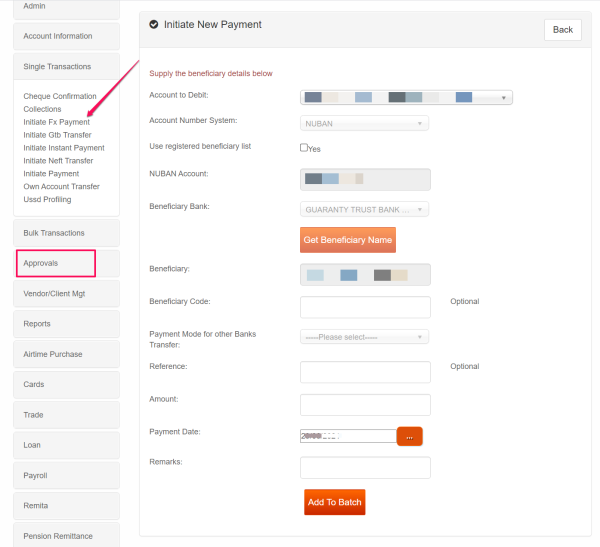
Task: Click the NUBAN Account input field
Action: pyautogui.click(x=365, y=180)
